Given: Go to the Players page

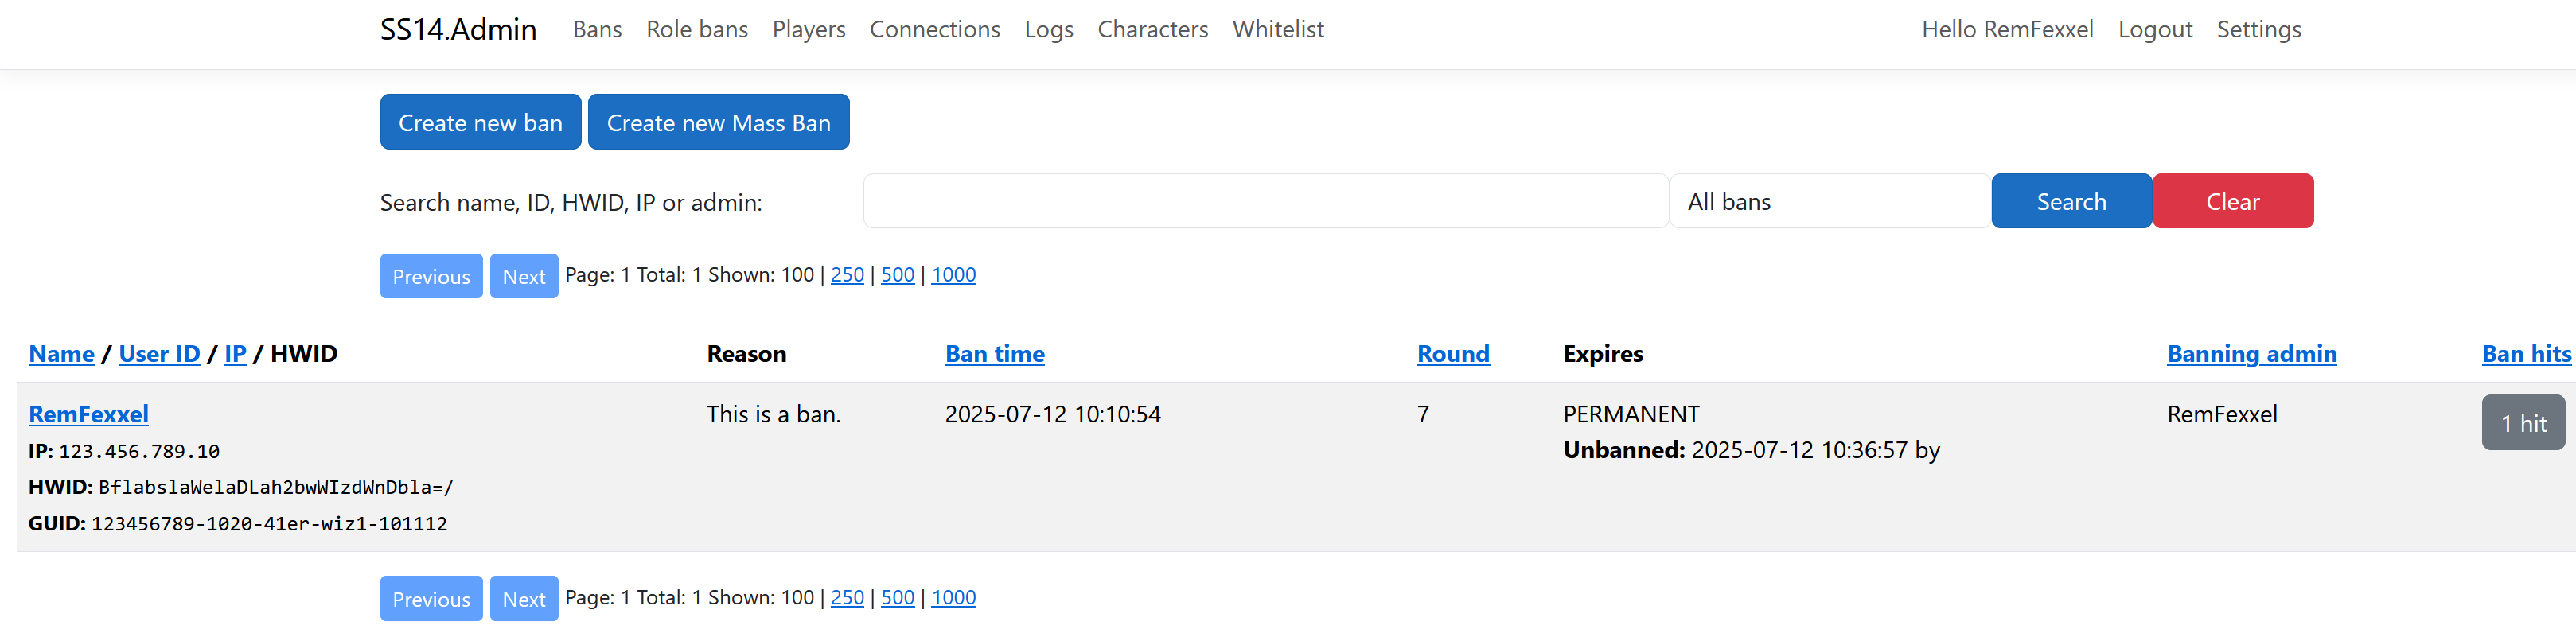Looking at the screenshot, I should 808,30.
